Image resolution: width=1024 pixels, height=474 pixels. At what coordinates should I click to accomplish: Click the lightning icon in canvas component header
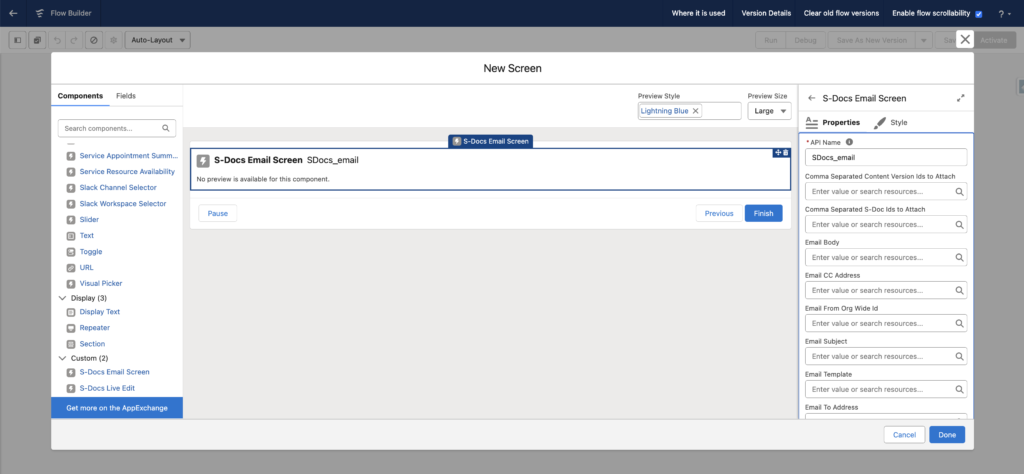click(x=203, y=161)
